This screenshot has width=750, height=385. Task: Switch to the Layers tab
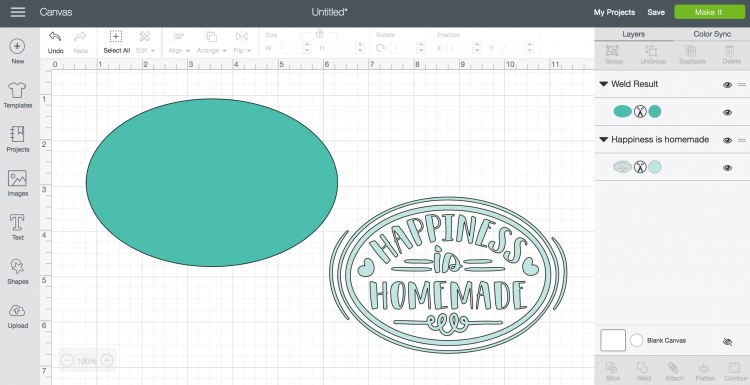(633, 34)
